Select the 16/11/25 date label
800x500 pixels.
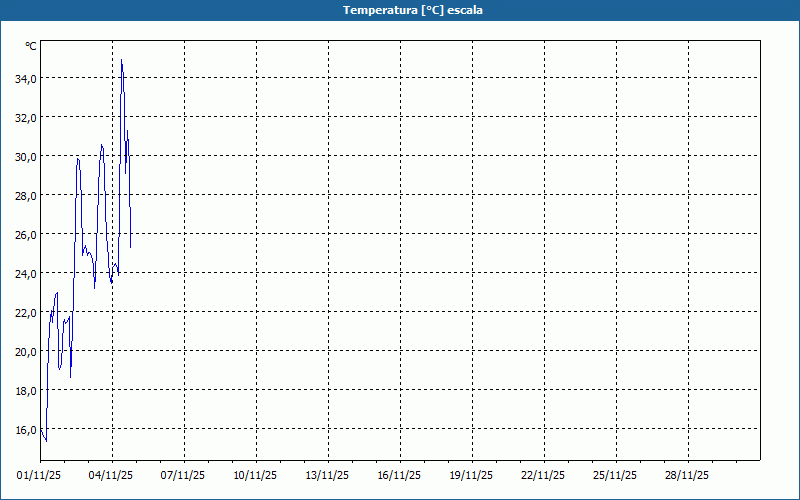point(400,475)
